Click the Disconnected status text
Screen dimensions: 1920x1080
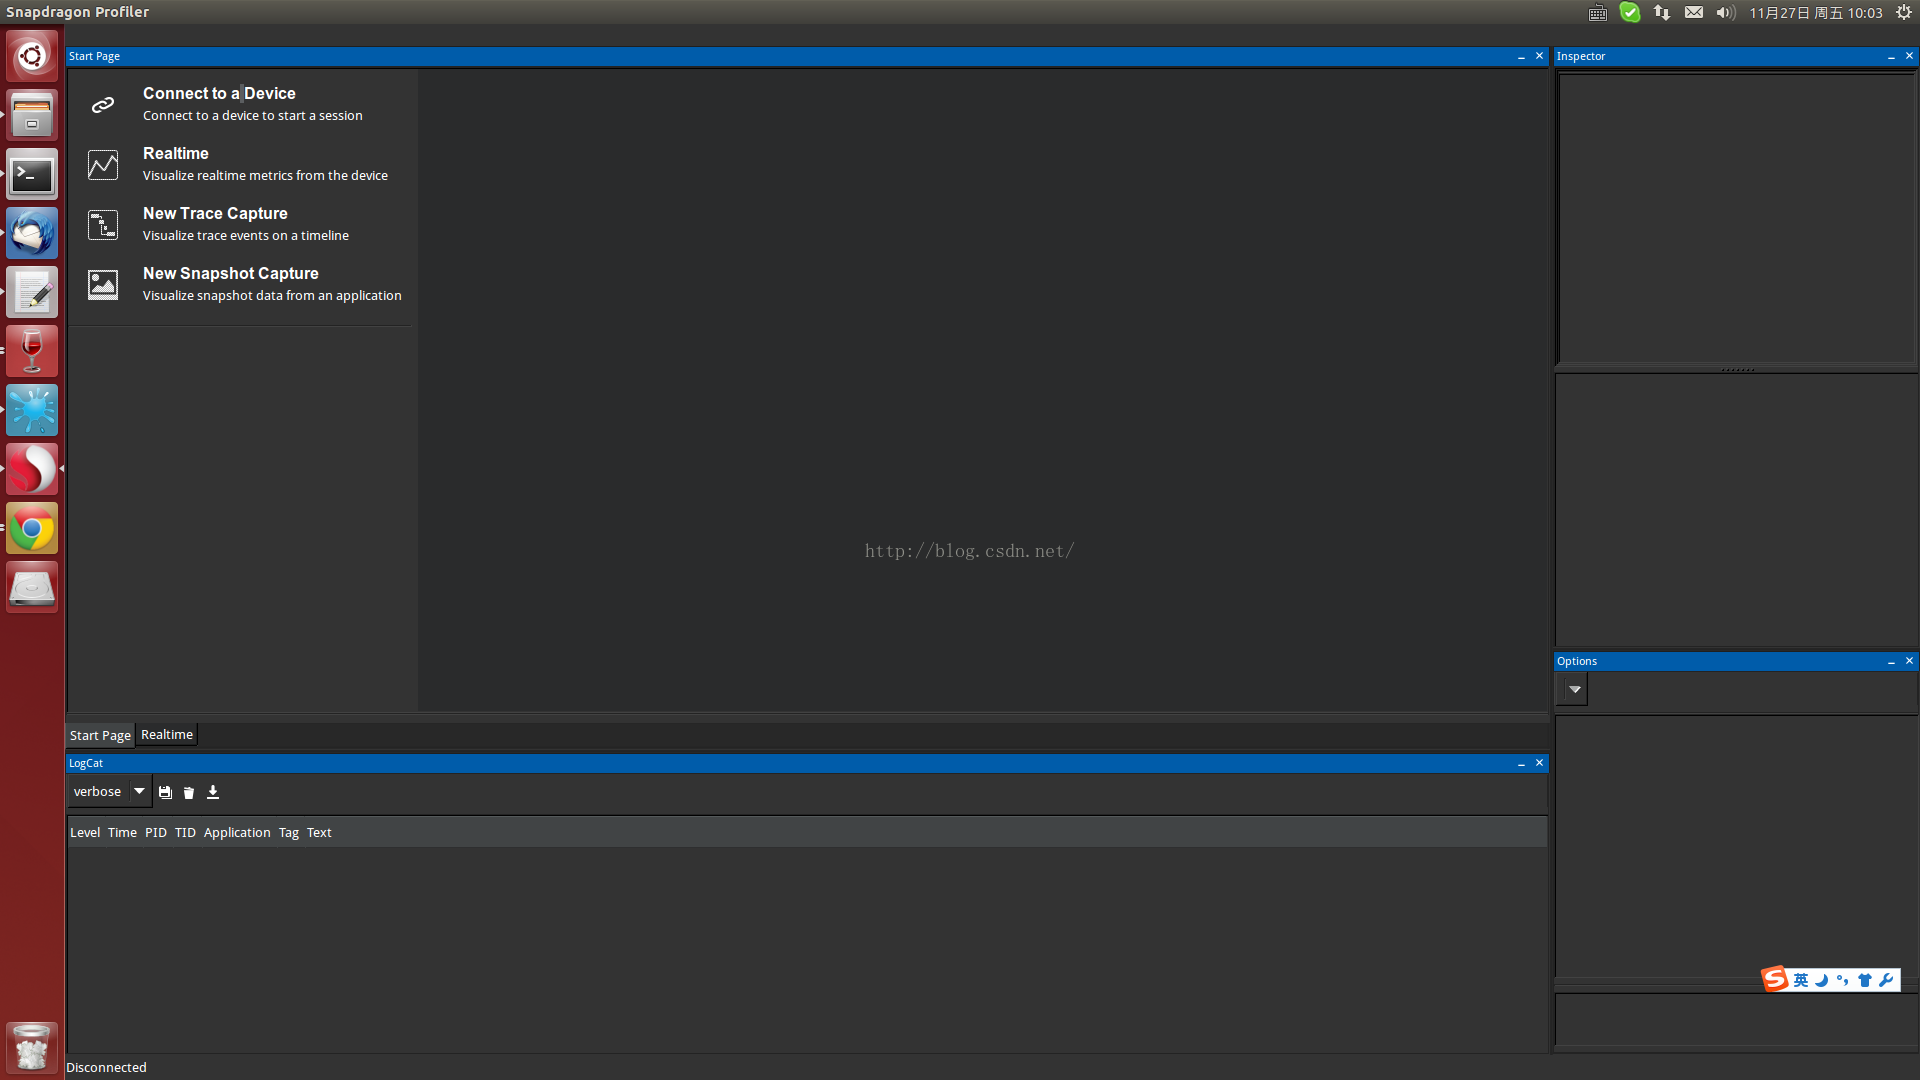(x=106, y=1067)
